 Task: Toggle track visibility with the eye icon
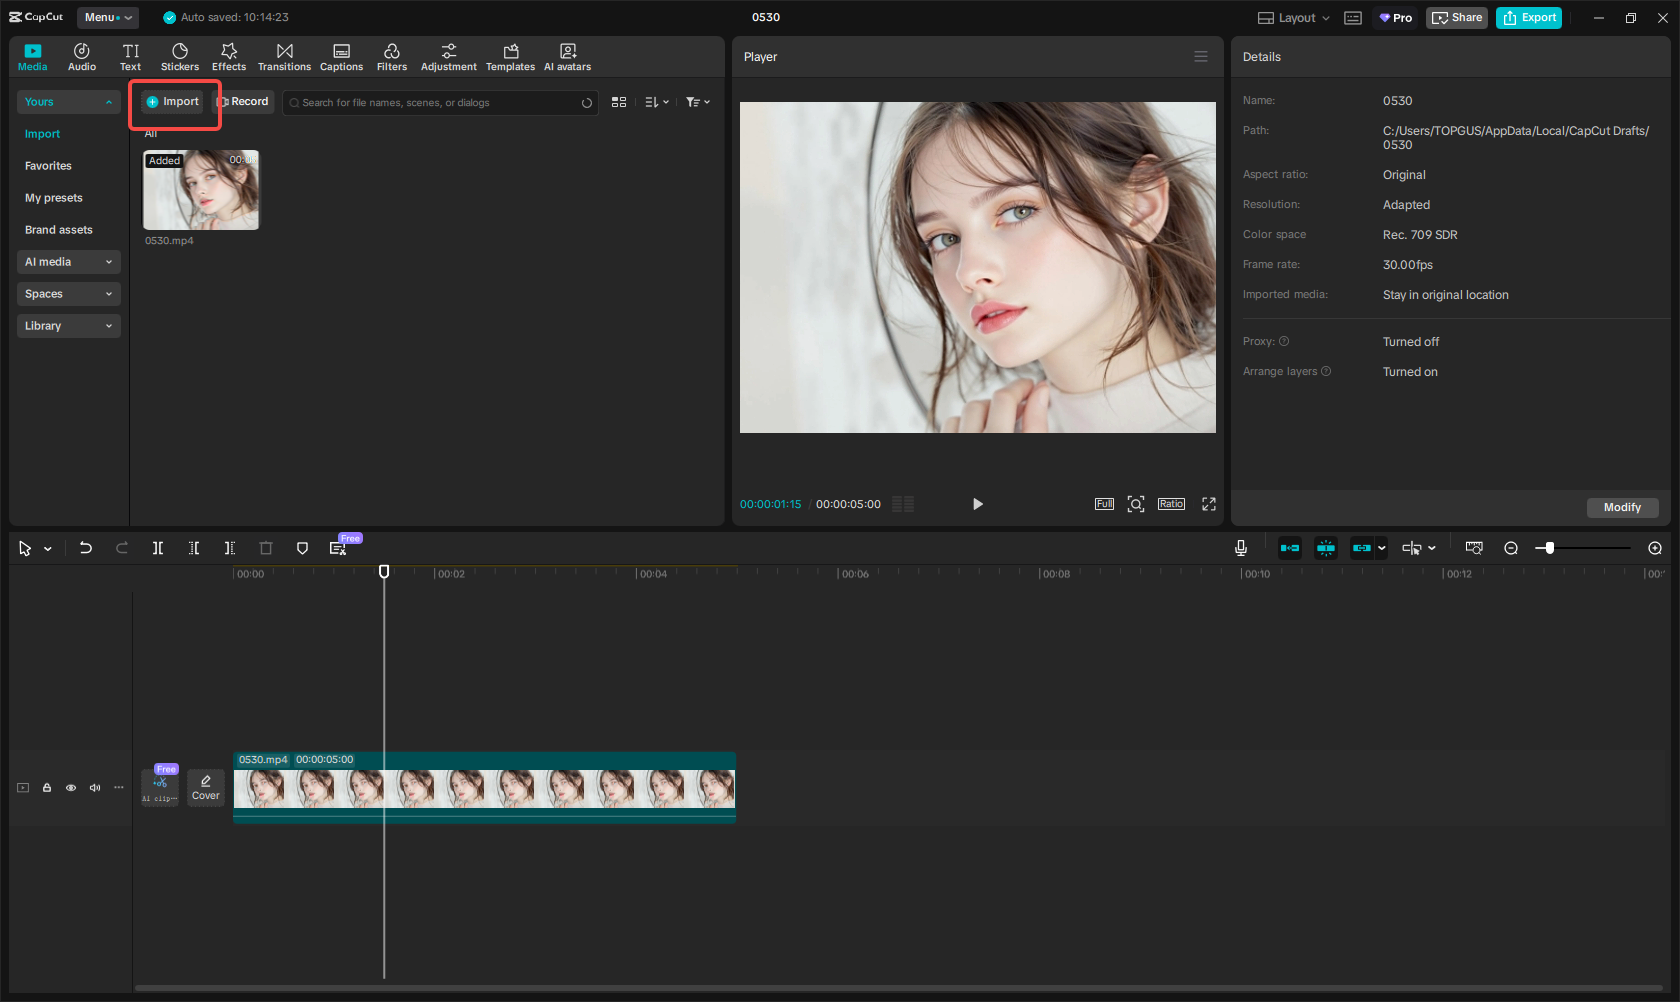[71, 788]
